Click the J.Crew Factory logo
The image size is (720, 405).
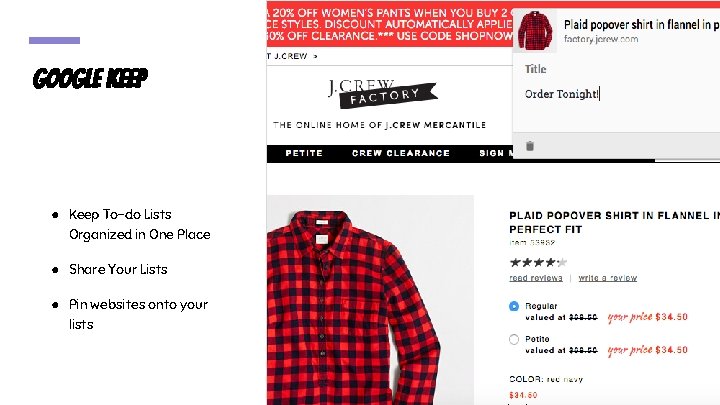382,94
